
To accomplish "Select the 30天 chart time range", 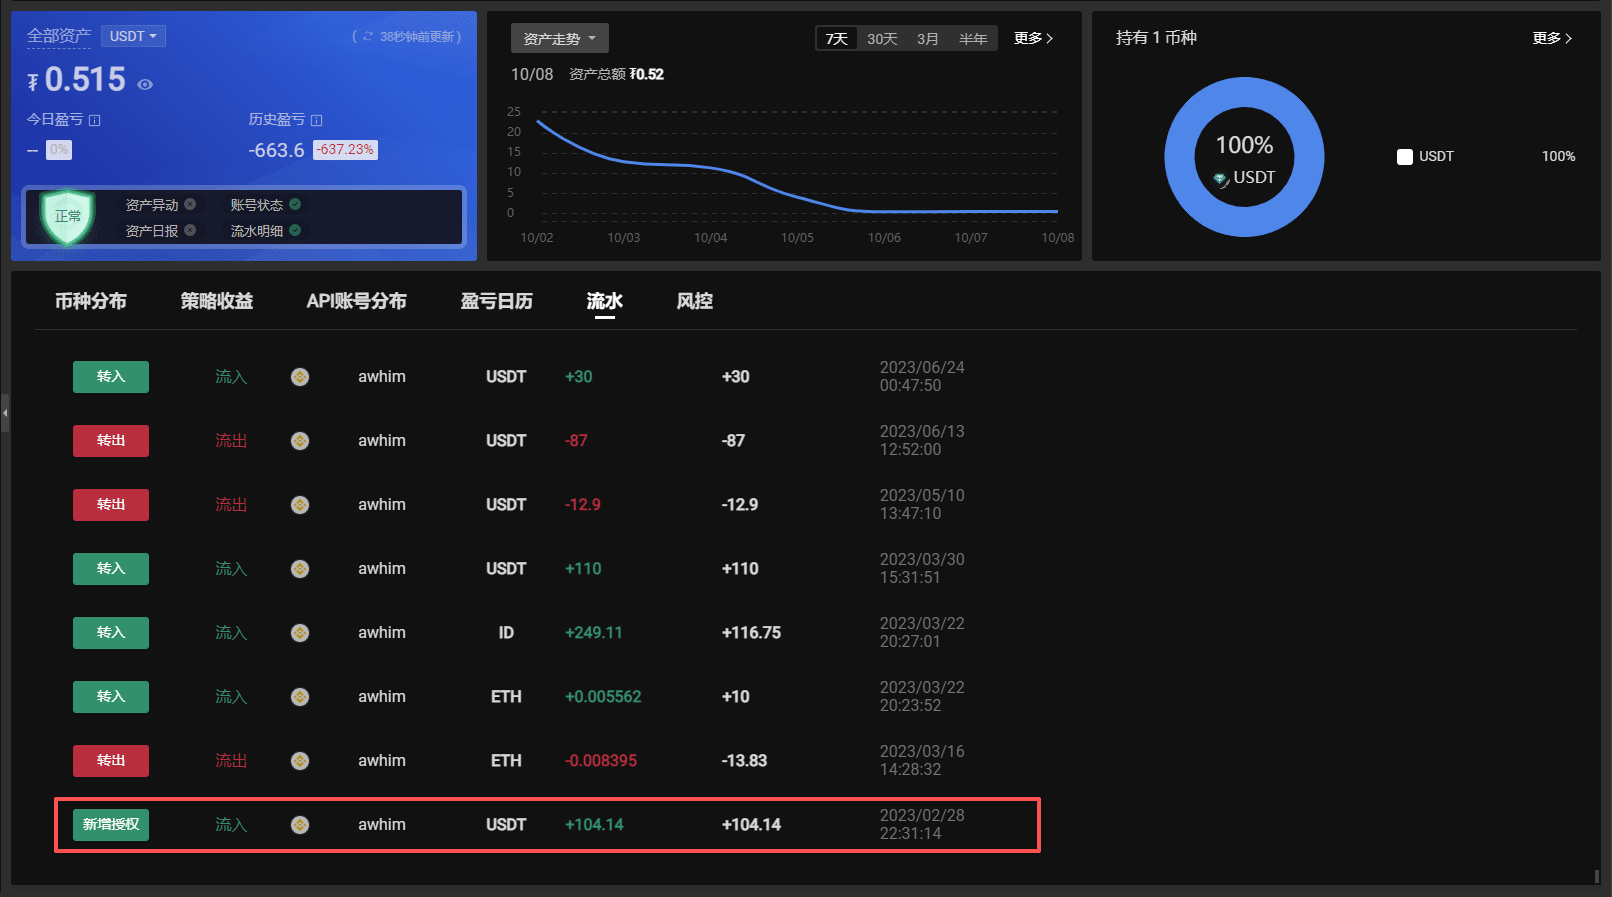I will click(x=882, y=39).
